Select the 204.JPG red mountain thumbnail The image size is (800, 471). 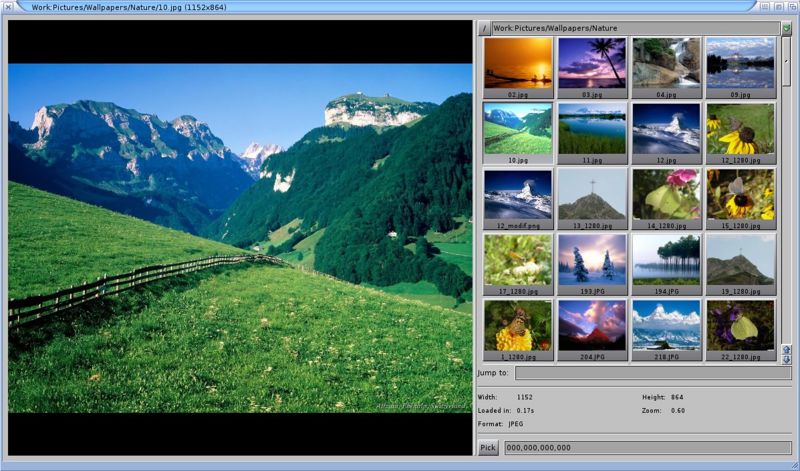coord(592,325)
